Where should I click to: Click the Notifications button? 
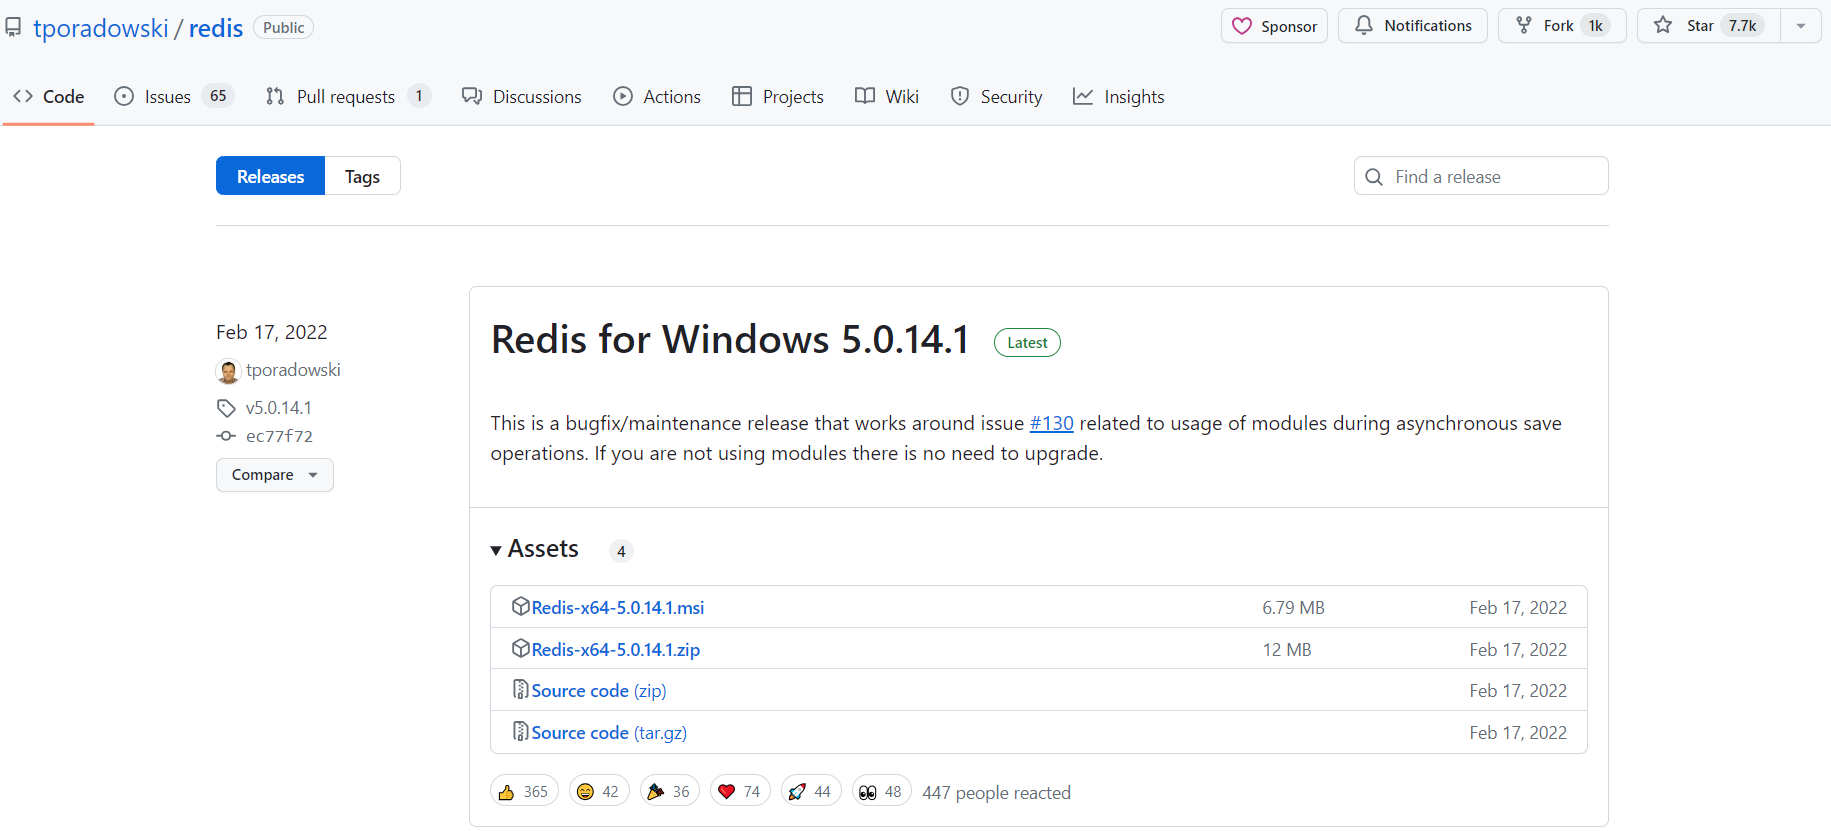click(x=1413, y=26)
